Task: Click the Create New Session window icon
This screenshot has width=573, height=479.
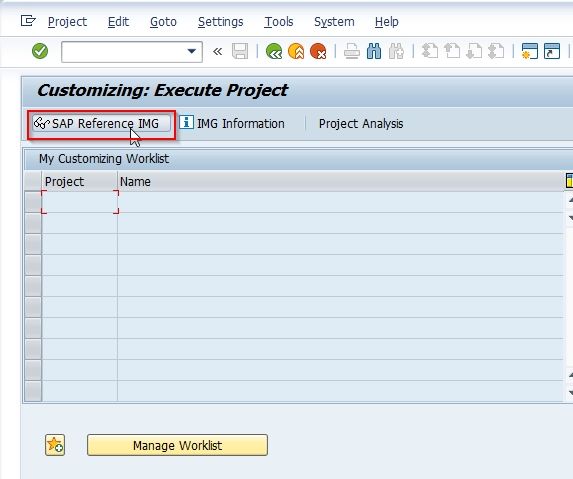Action: coord(530,51)
